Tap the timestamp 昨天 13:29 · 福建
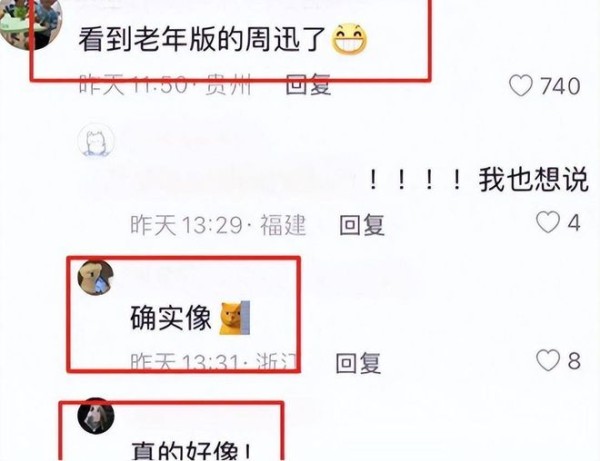This screenshot has width=600, height=461. click(218, 225)
